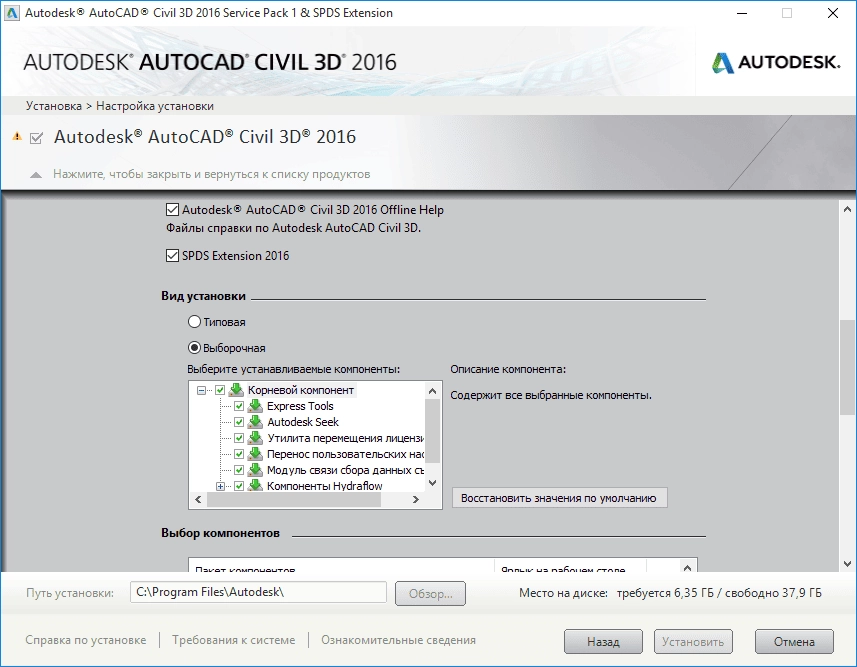
Task: Select Утилита перемещения лицензий tree row
Action: 345,438
